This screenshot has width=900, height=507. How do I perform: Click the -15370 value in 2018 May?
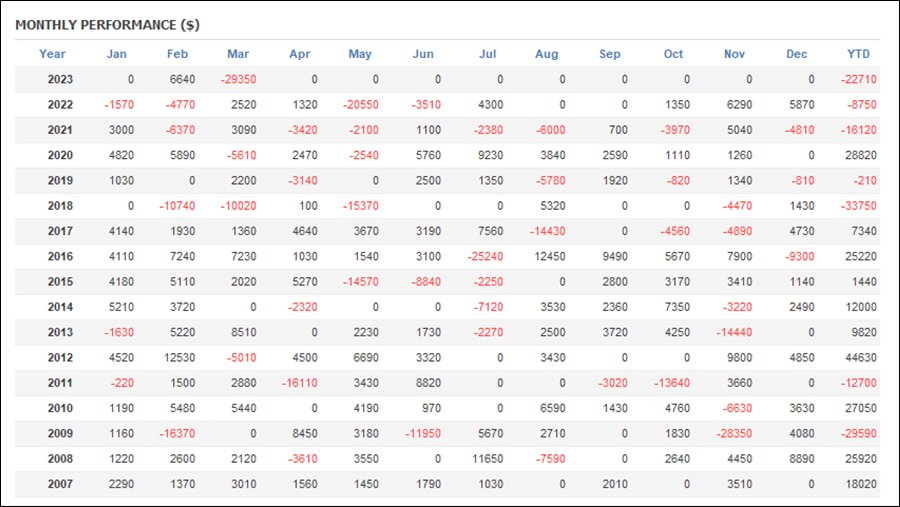(360, 206)
